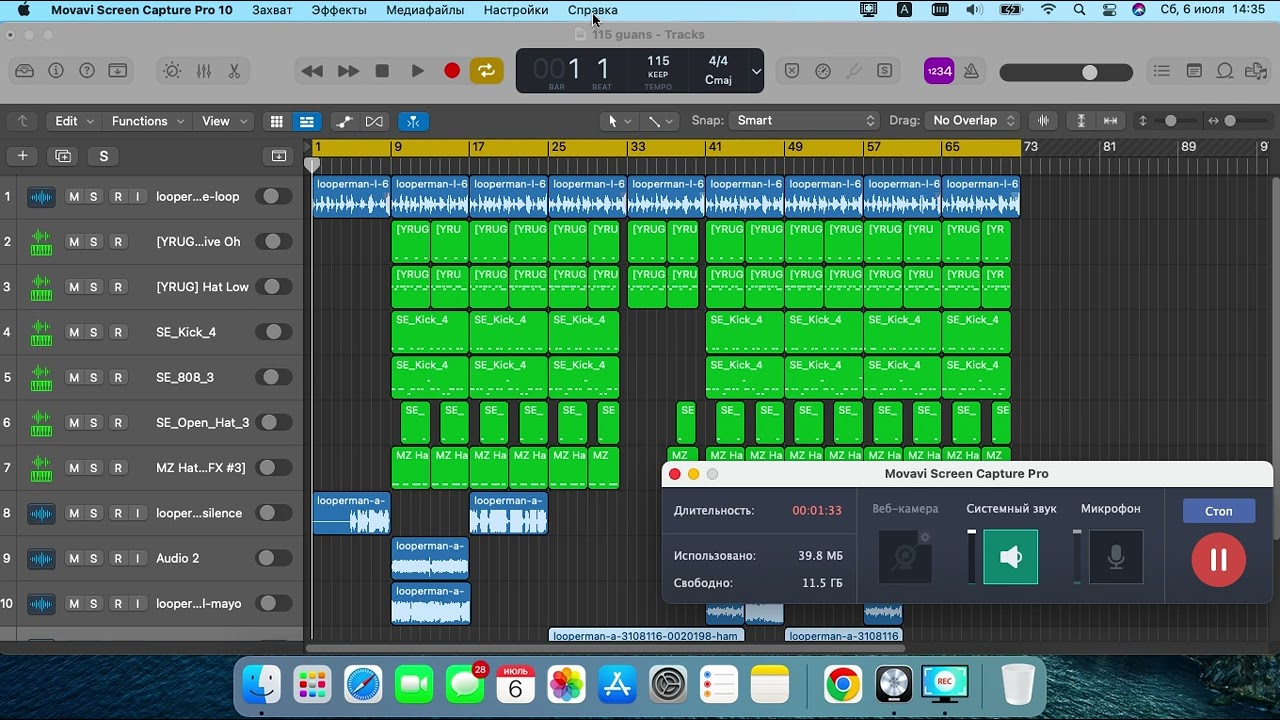Image resolution: width=1280 pixels, height=720 pixels.
Task: Open the pointer tool dropdown
Action: pyautogui.click(x=620, y=121)
